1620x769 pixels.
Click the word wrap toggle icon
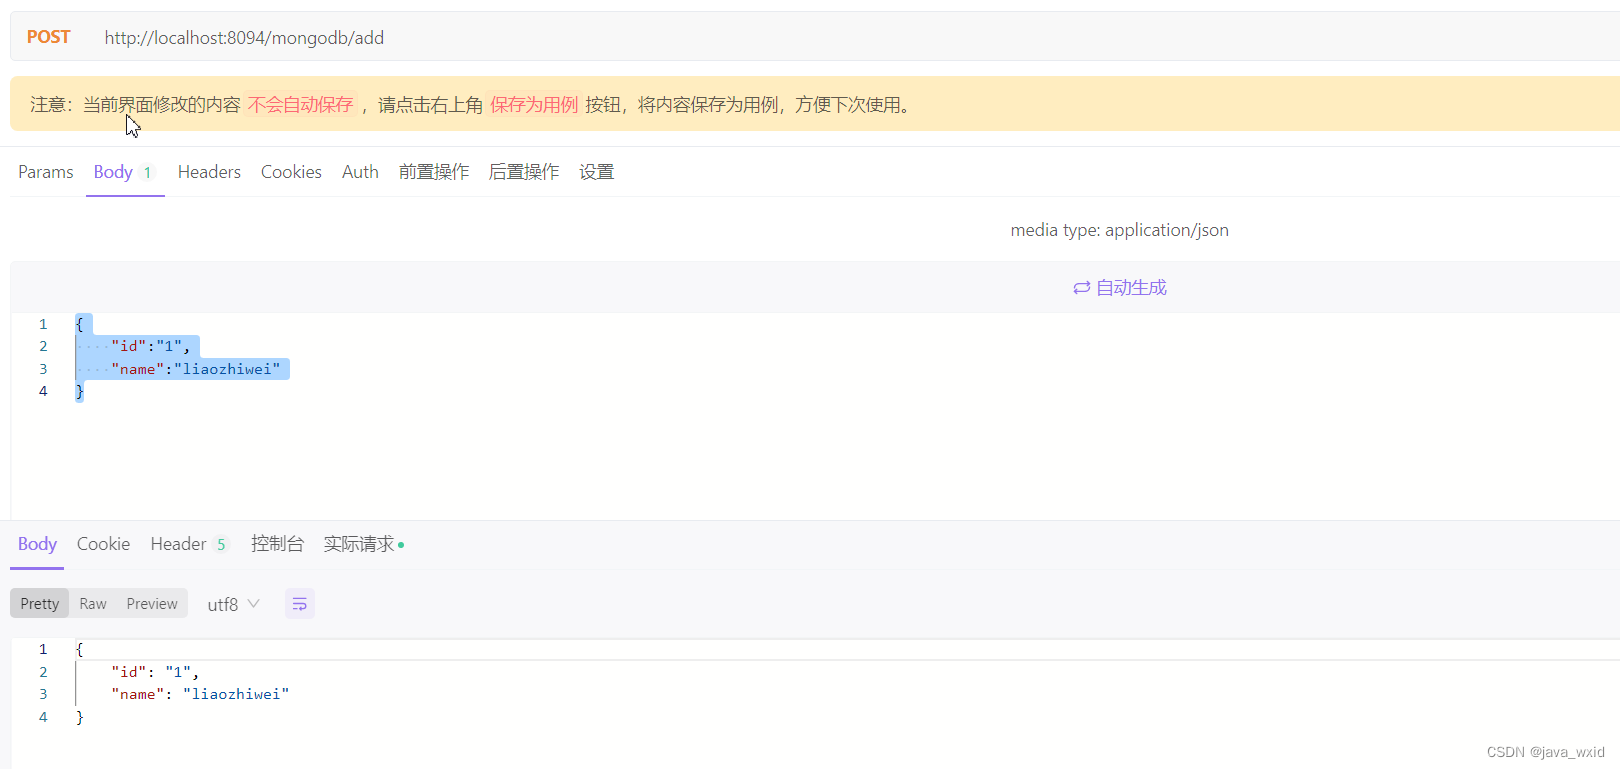point(299,604)
